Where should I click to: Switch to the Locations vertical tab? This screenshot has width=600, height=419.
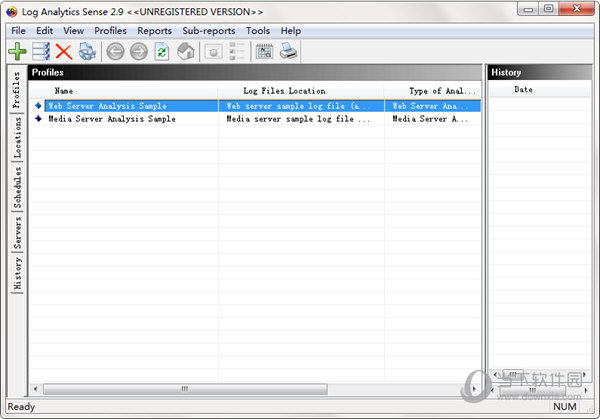(x=17, y=137)
